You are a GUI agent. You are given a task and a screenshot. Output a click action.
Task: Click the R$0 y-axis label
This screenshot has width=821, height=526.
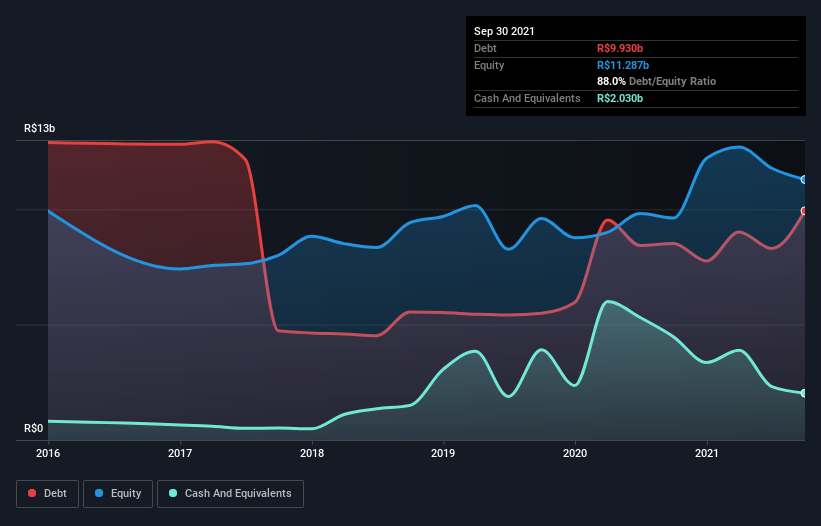(x=34, y=428)
